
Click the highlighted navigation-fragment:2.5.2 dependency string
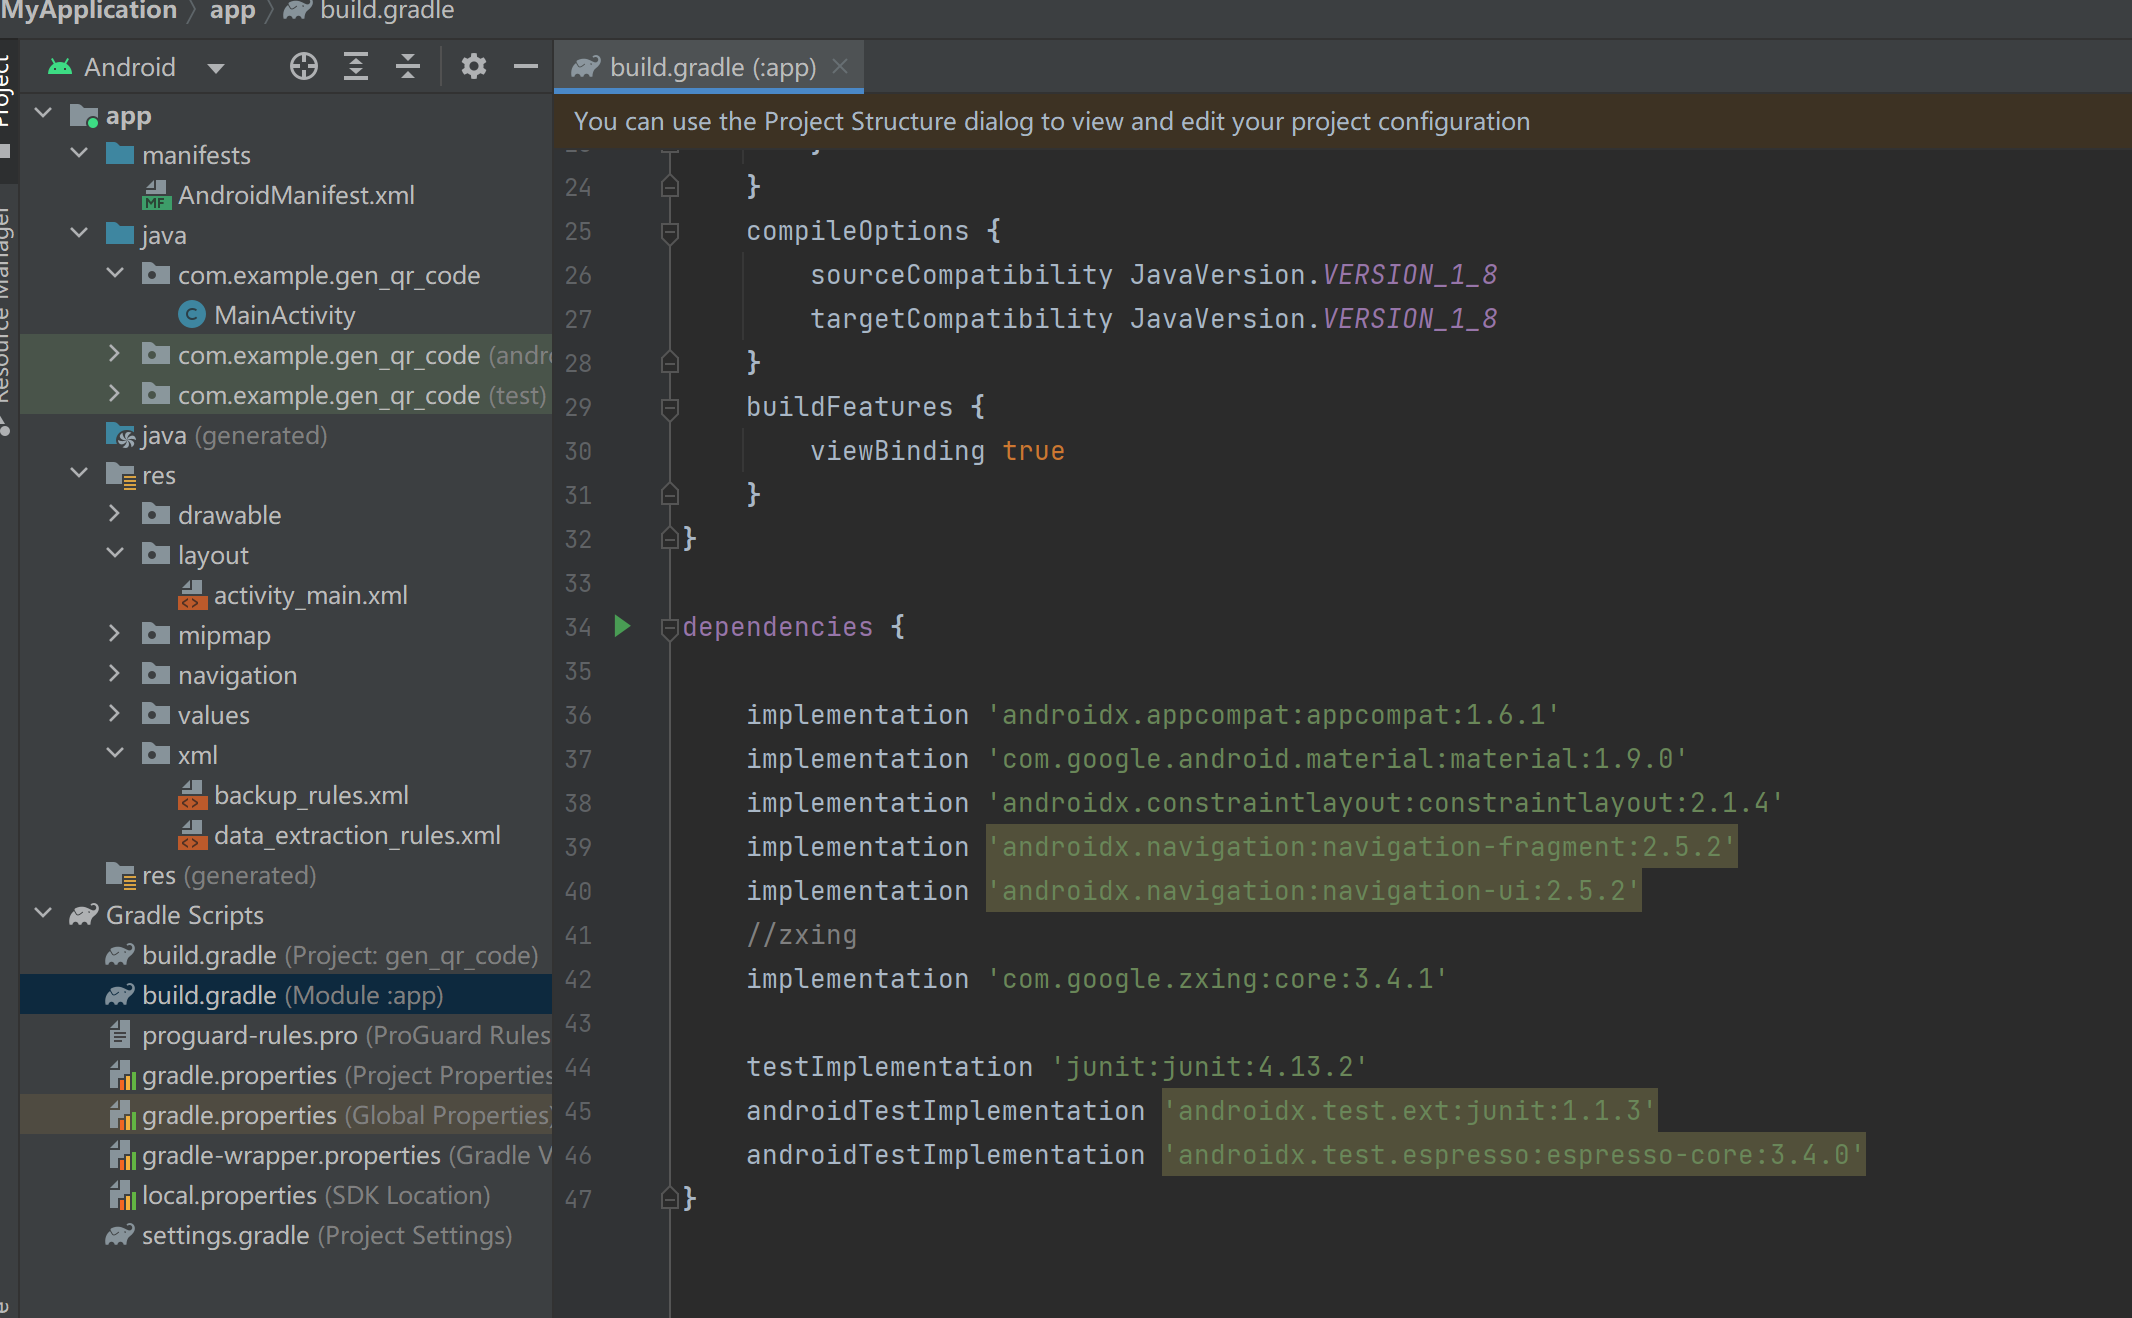coord(1361,847)
